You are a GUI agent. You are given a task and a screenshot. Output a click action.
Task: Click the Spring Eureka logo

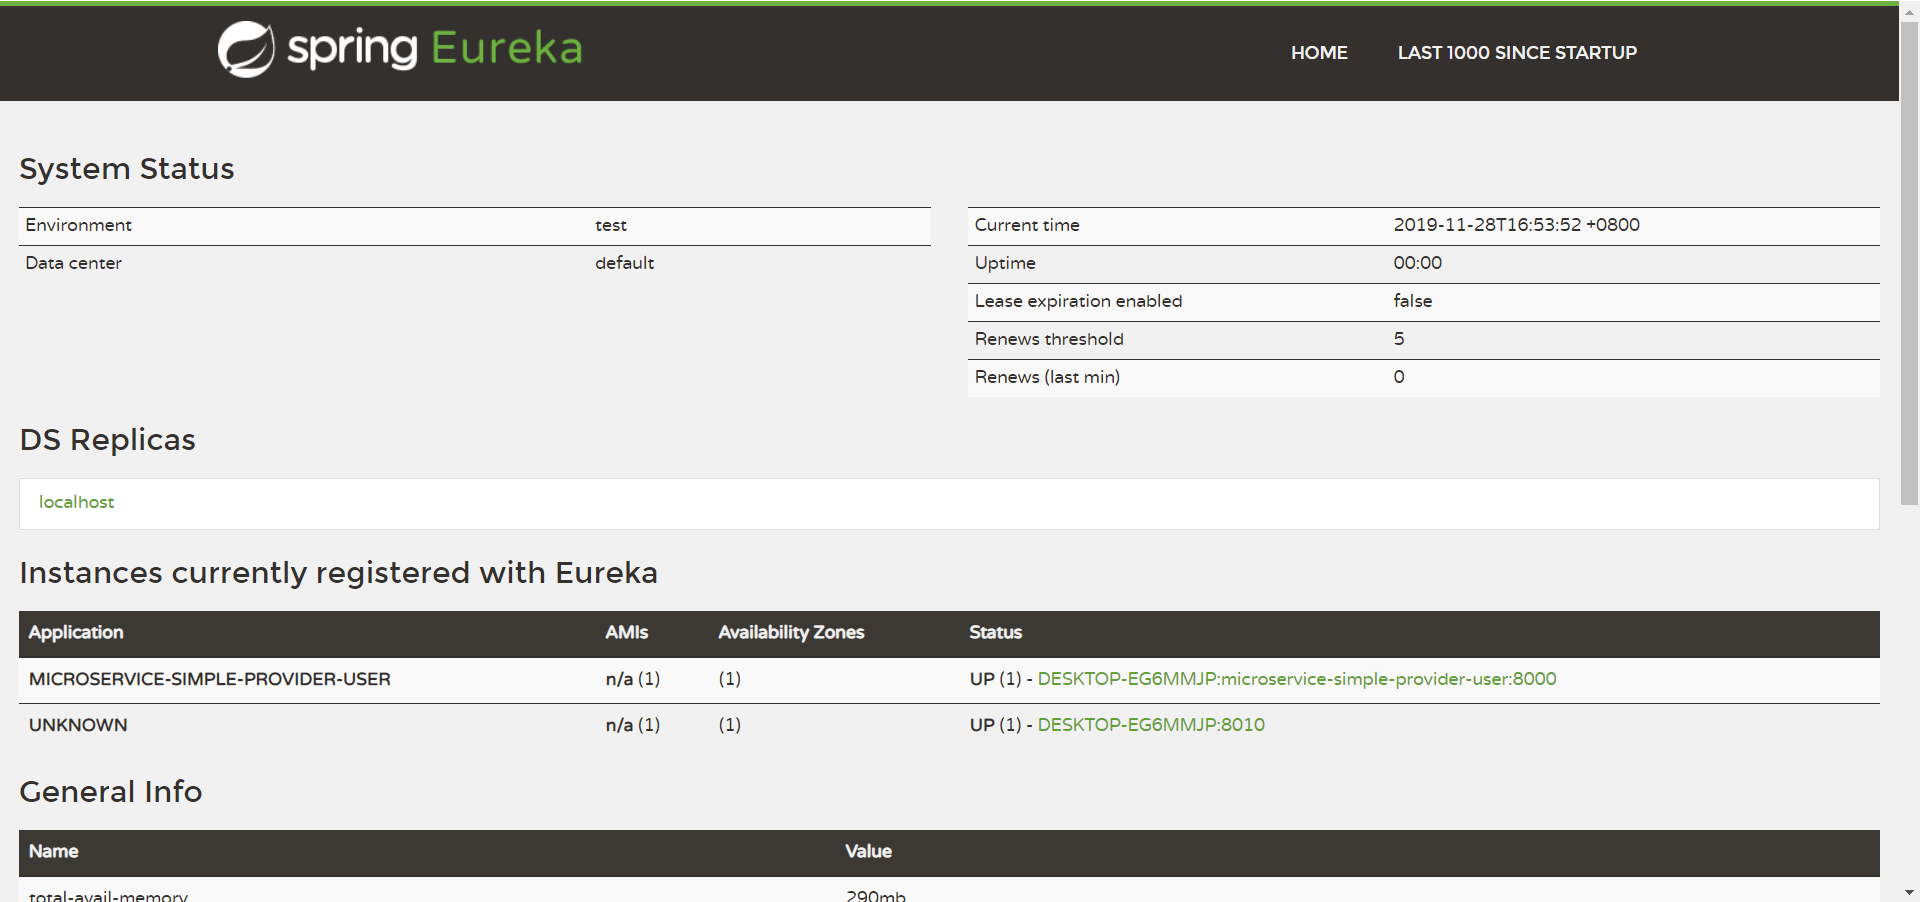[400, 49]
